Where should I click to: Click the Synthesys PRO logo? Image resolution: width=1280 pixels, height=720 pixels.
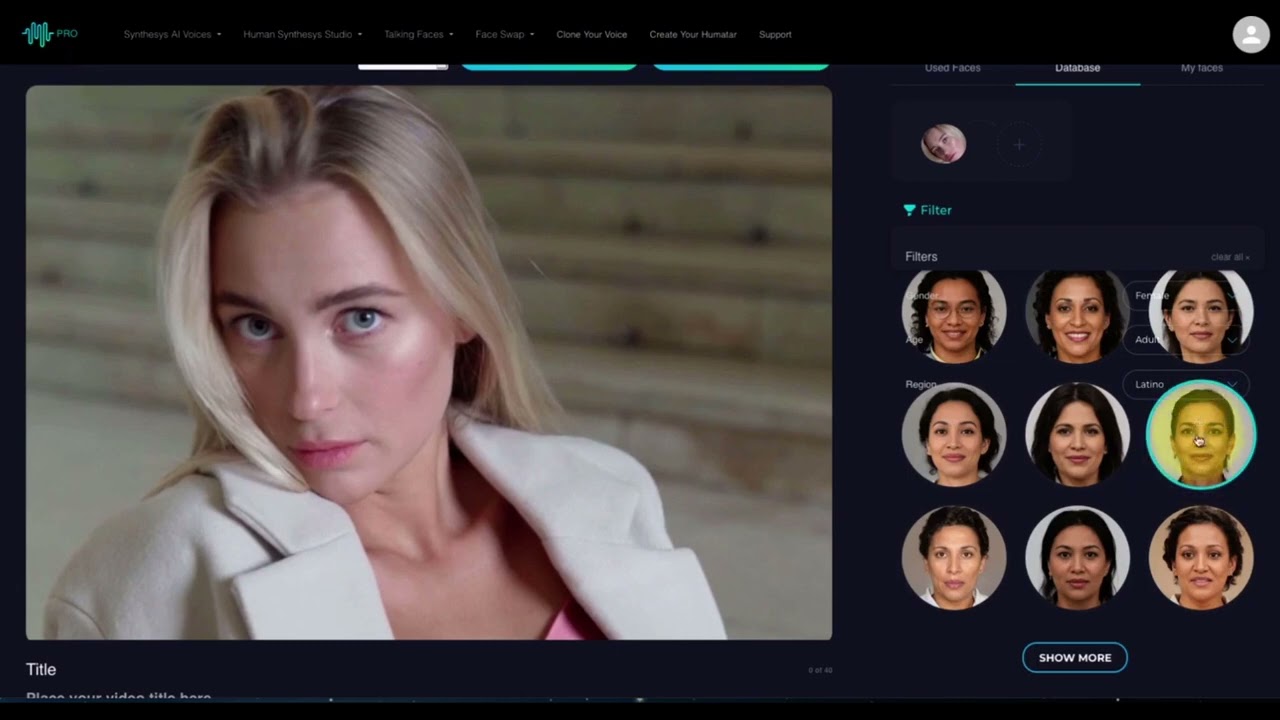(50, 34)
